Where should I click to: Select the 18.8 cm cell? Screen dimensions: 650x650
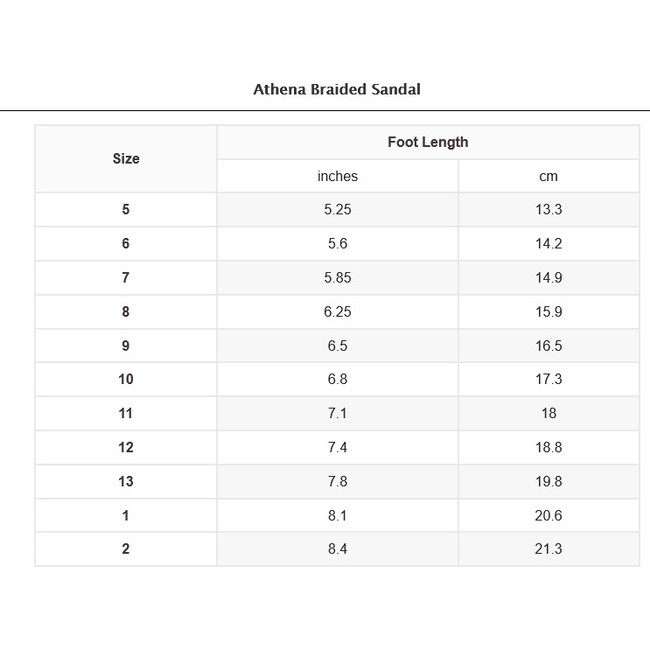pyautogui.click(x=548, y=448)
